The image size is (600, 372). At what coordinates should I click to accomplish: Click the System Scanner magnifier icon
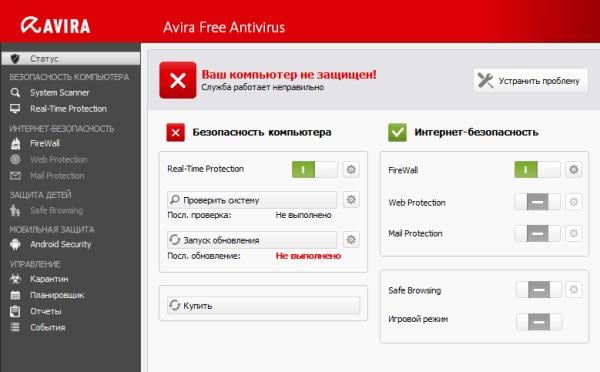click(x=15, y=93)
